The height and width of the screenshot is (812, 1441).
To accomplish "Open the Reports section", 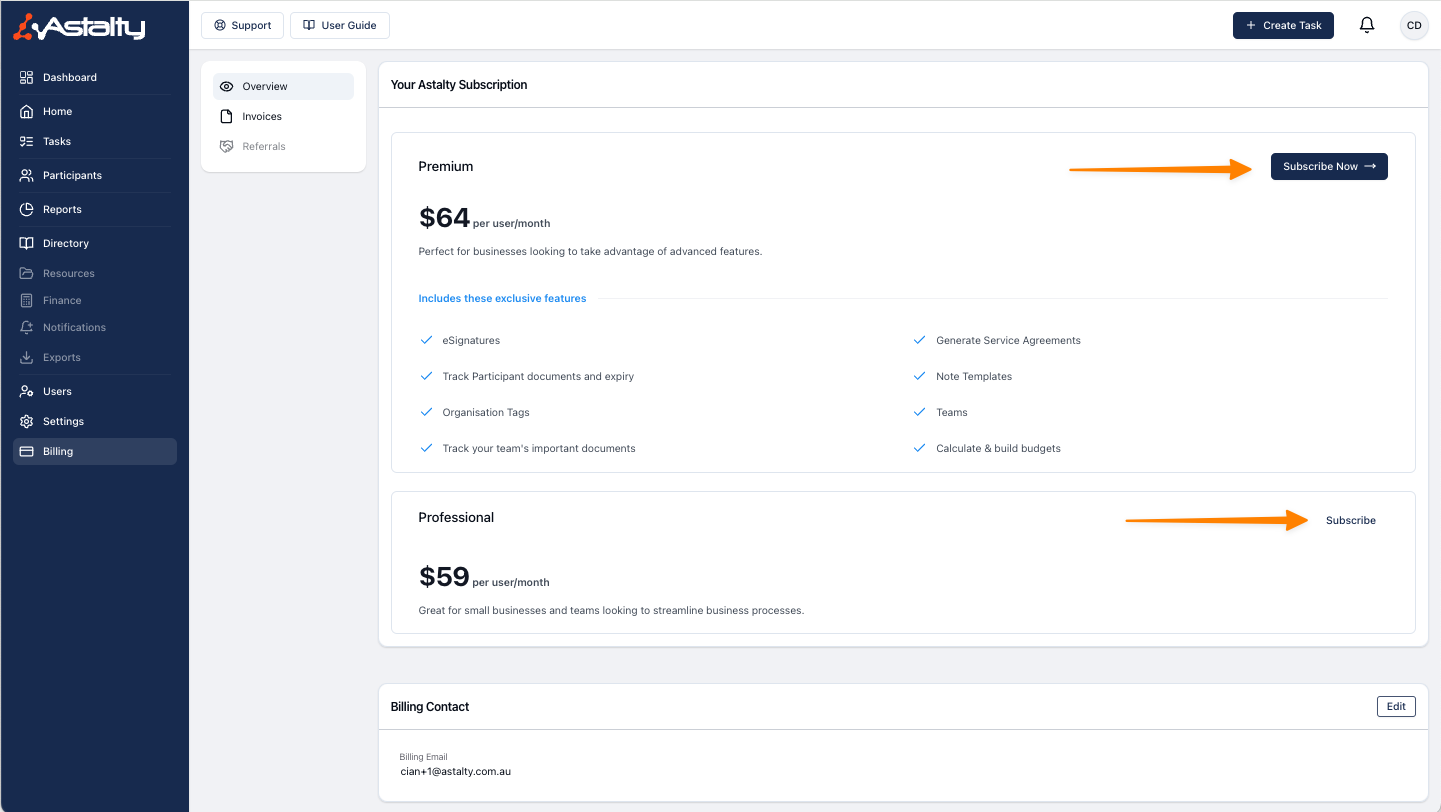I will coord(95,209).
